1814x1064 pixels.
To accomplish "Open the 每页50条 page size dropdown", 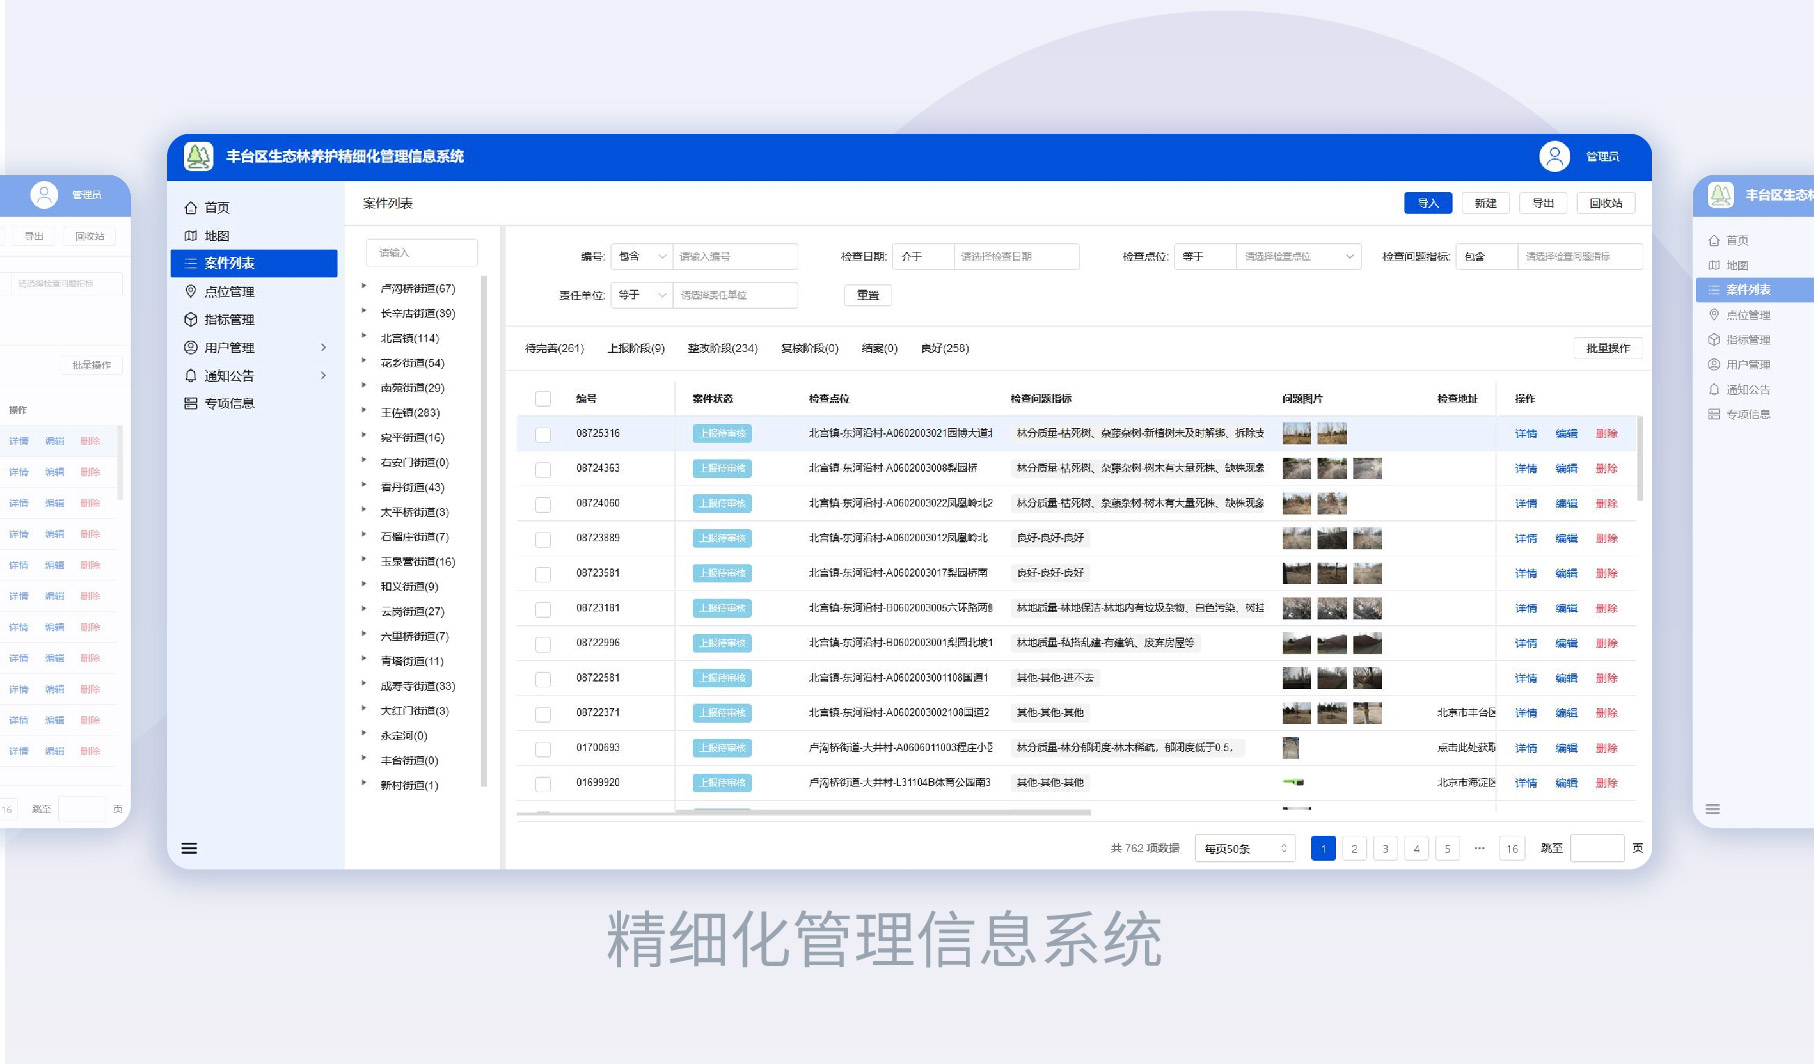I will point(1245,849).
